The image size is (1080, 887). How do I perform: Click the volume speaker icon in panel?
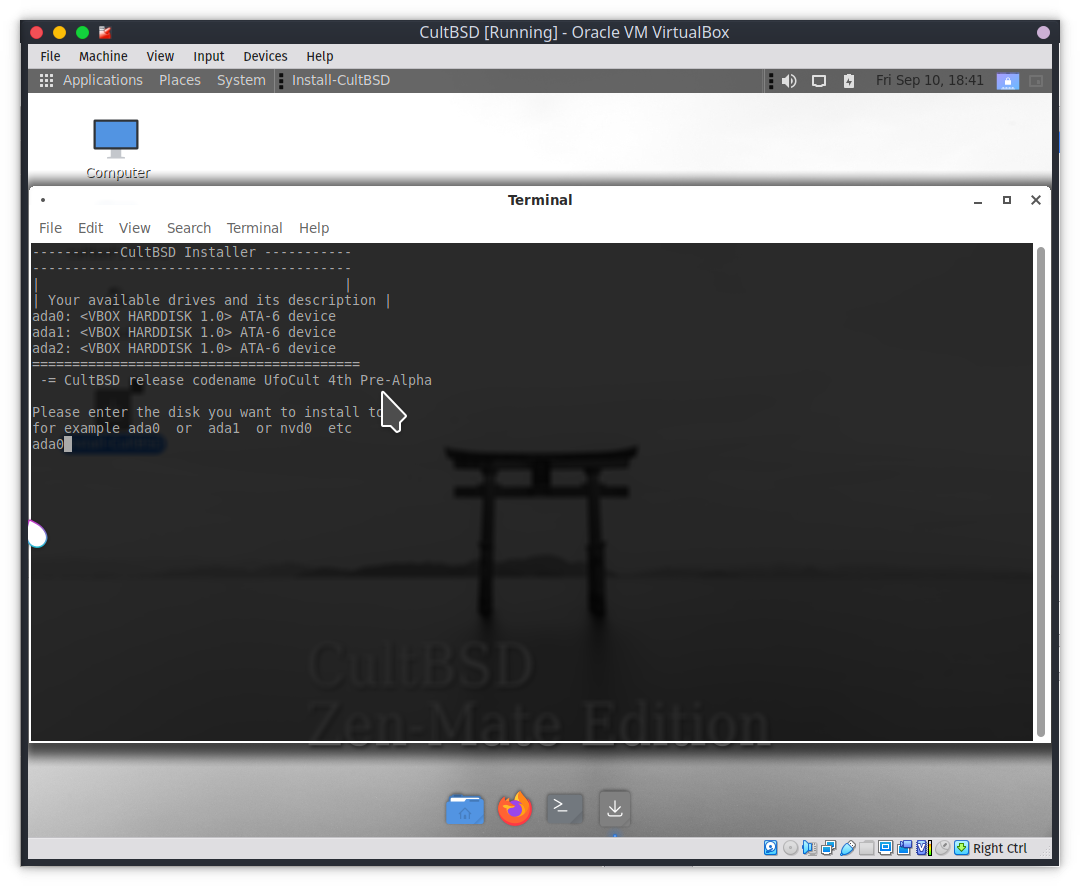pos(789,81)
